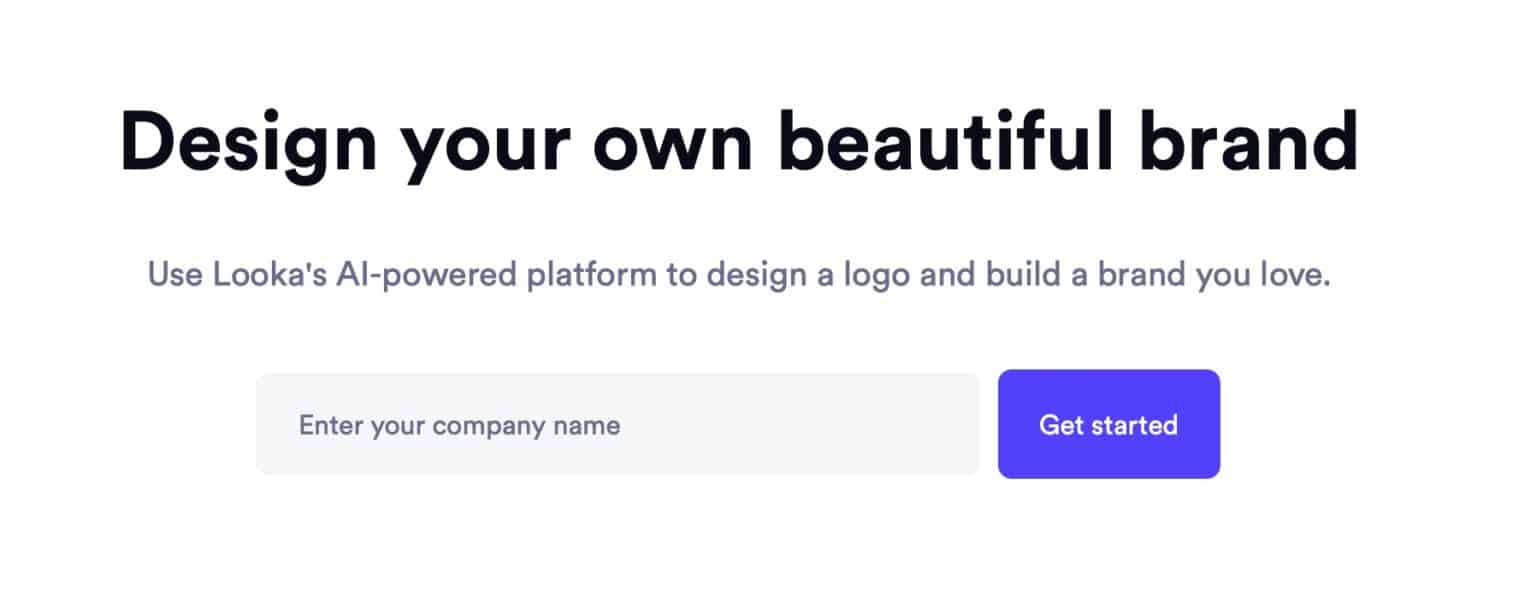Start the logo creation flow via Get started
Image resolution: width=1536 pixels, height=590 pixels.
point(1108,424)
